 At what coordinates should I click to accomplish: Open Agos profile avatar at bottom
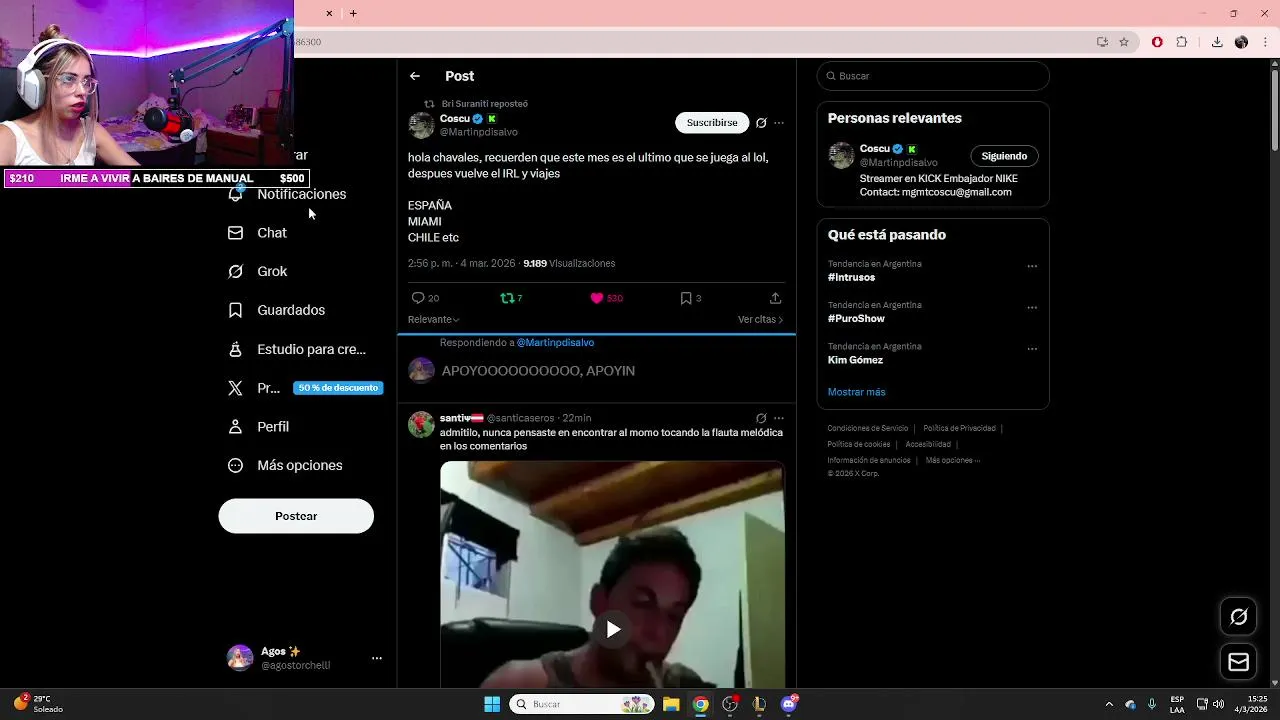tap(240, 658)
